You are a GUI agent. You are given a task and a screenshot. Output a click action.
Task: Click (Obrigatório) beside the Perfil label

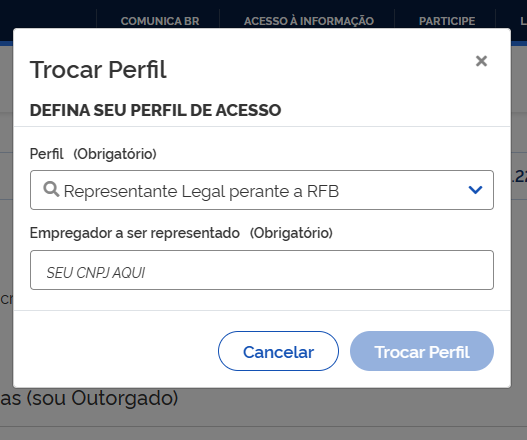(x=115, y=154)
